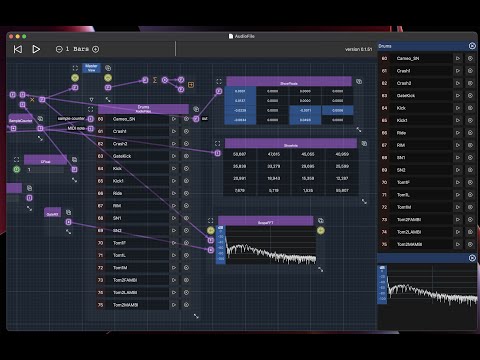
Task: Toggle the yellow button left of Master View
Action: [x=75, y=78]
